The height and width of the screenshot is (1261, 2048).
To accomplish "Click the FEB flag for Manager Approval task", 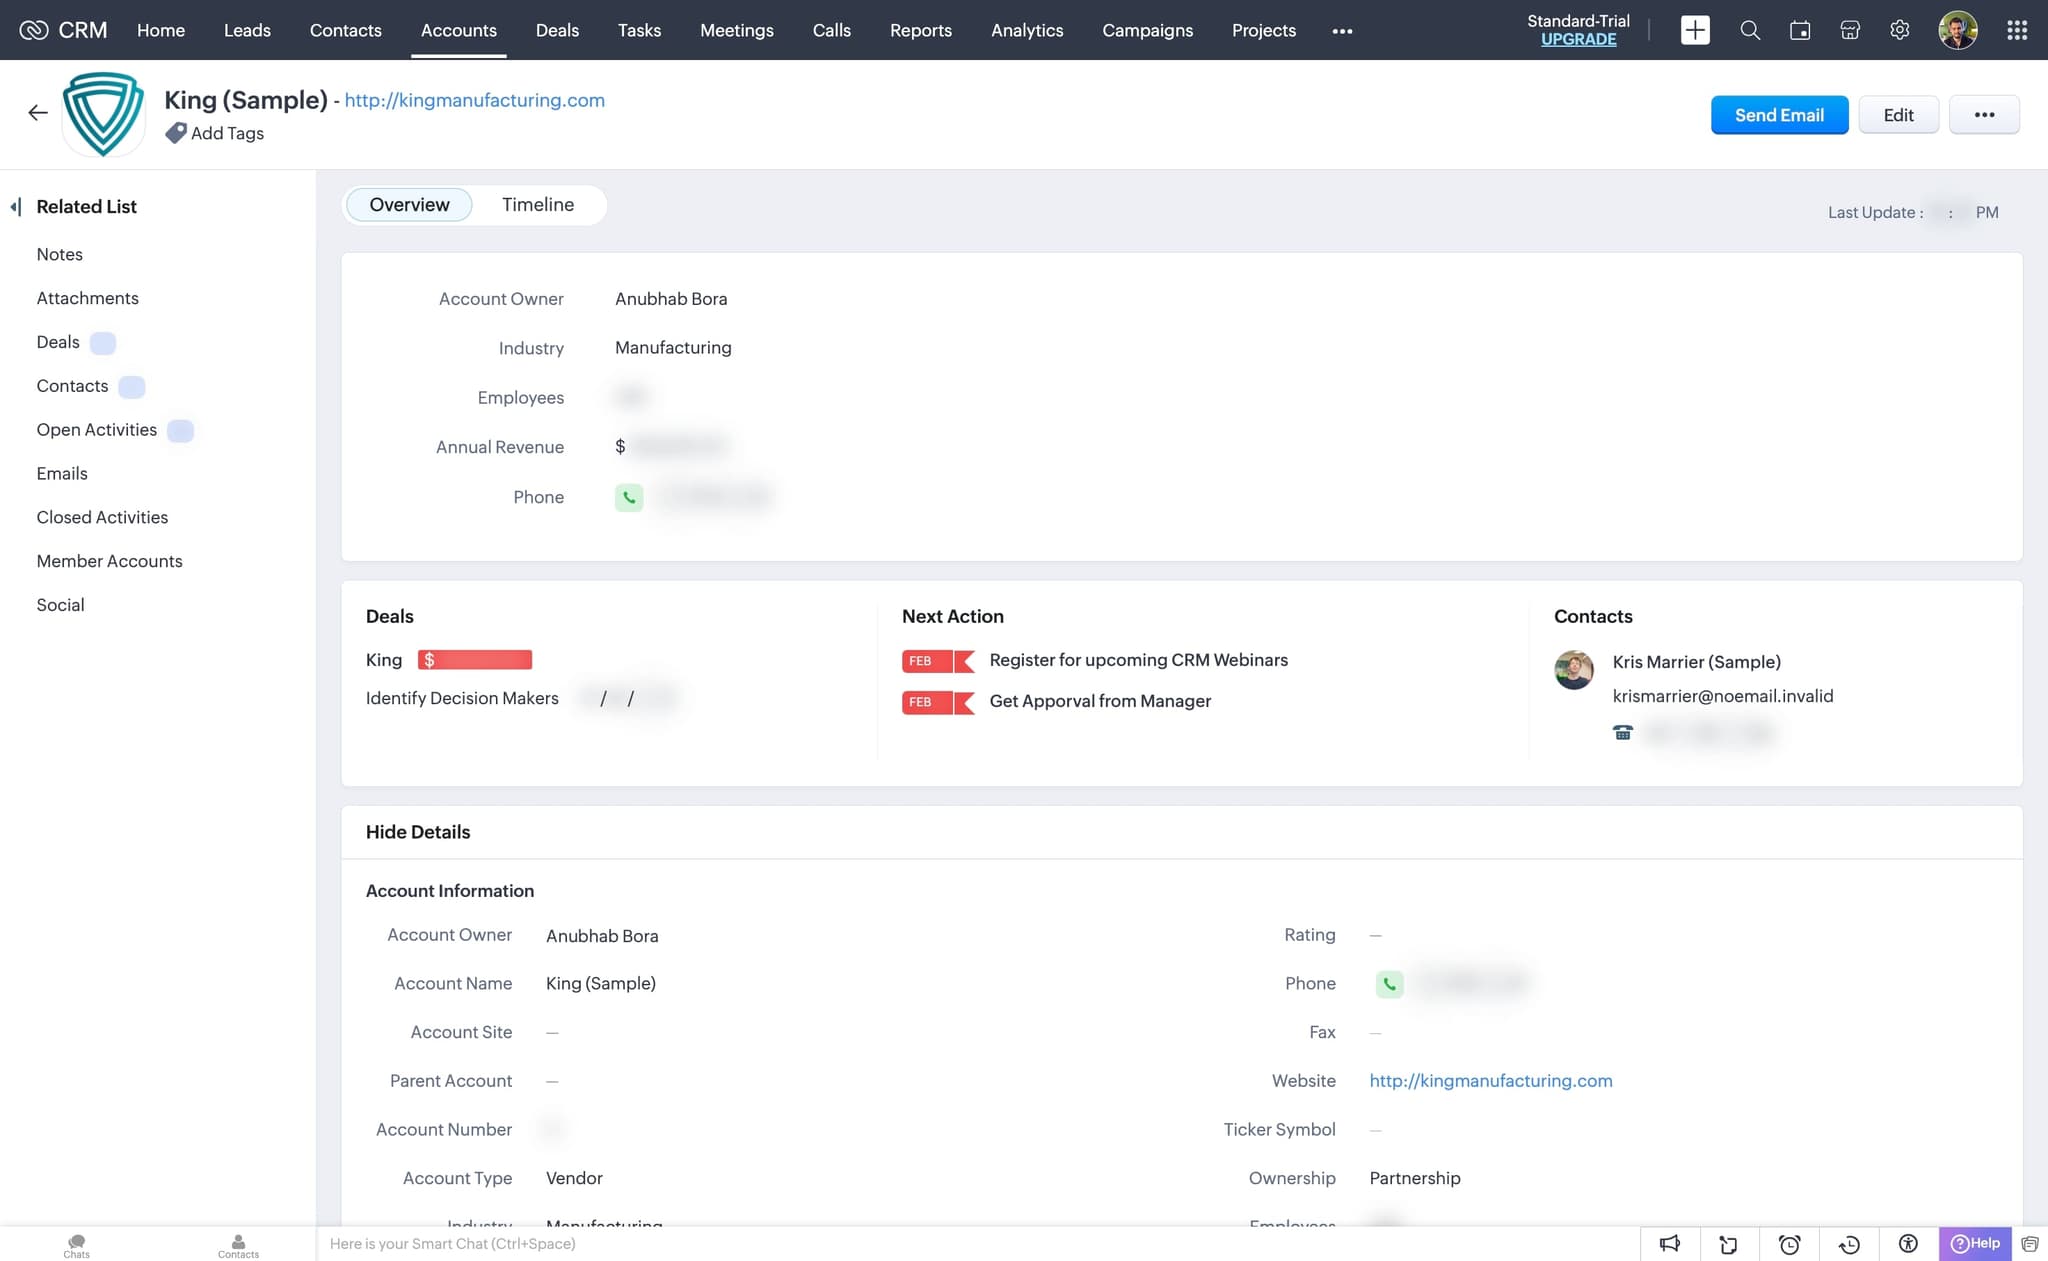I will click(x=938, y=702).
